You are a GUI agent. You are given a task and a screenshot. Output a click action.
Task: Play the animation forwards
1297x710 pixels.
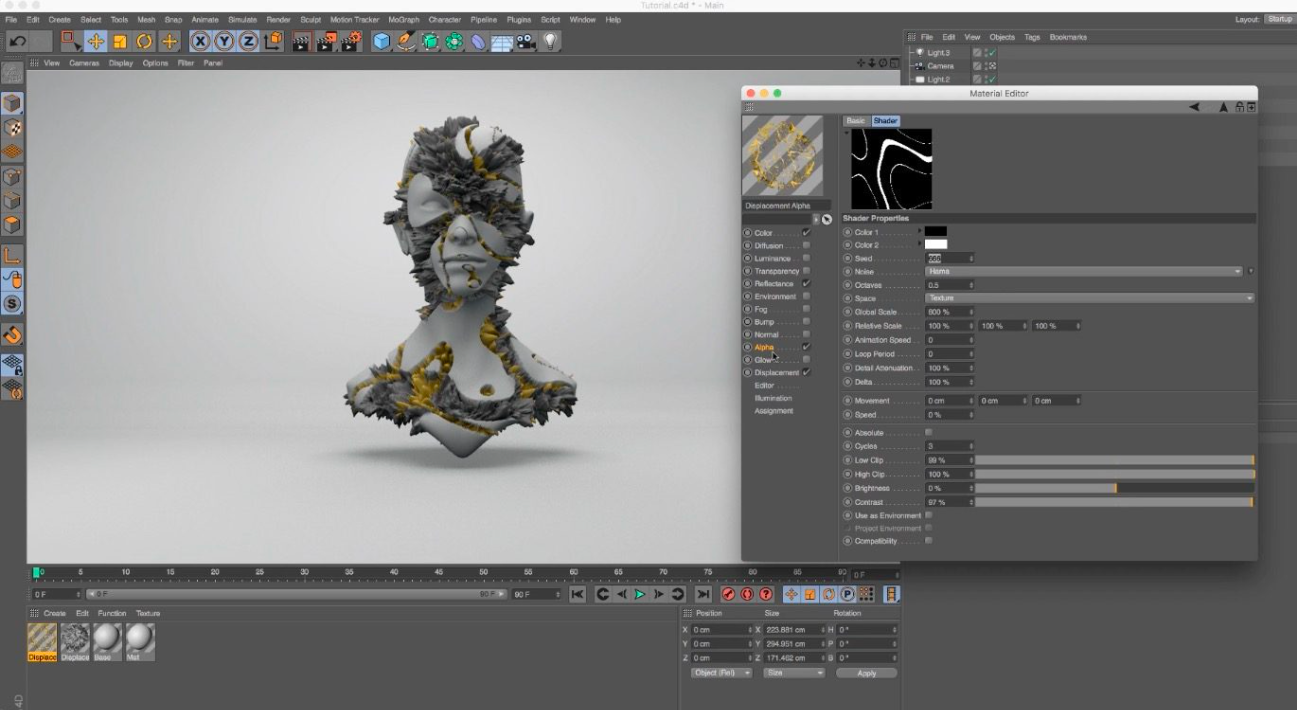click(x=640, y=594)
